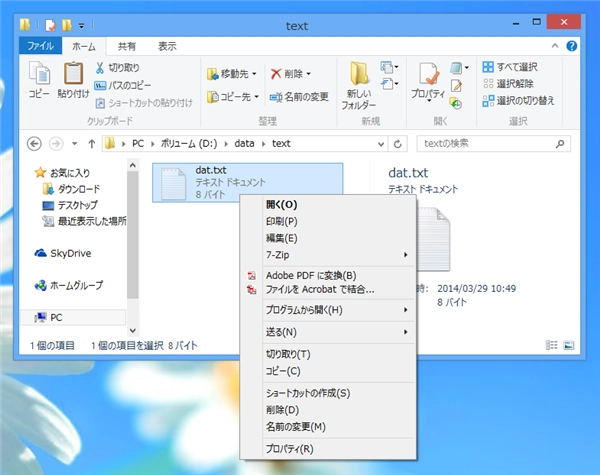Screen dimensions: 600x475
Task: Click the Refresh button beside address bar
Action: (x=398, y=144)
